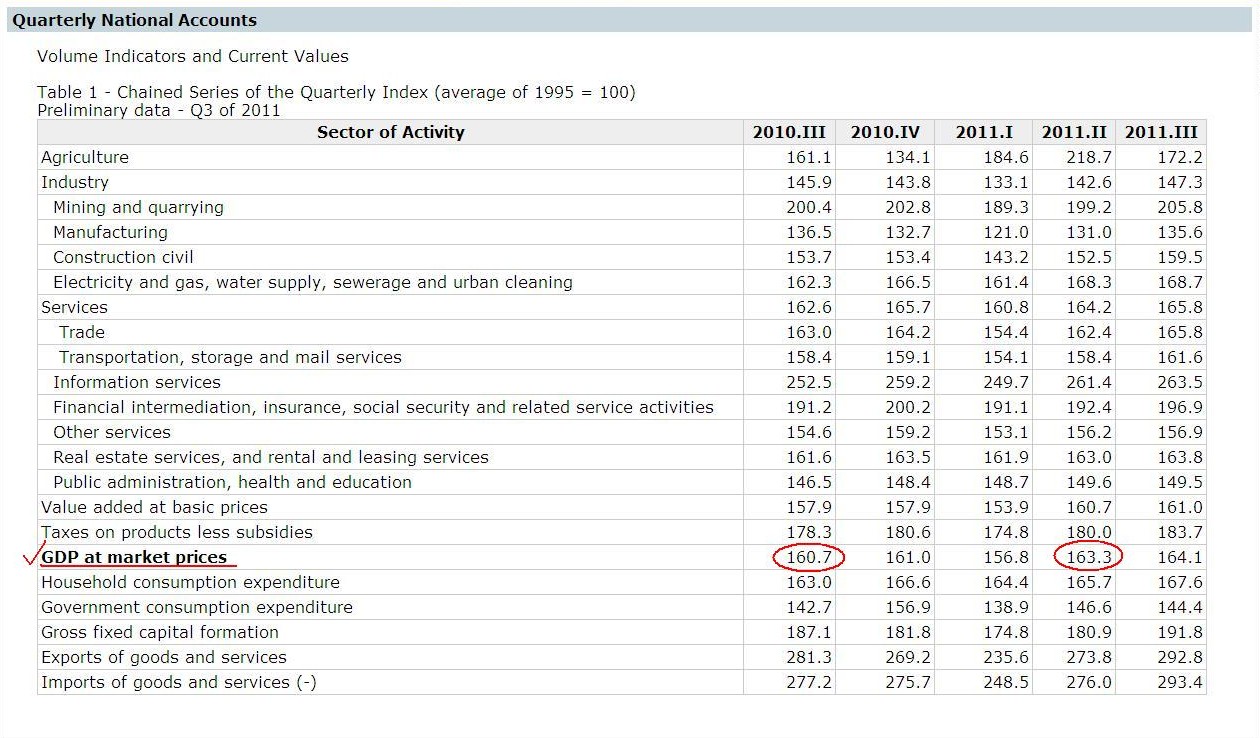This screenshot has width=1260, height=738.
Task: Select 'Government consumption expenditure' row label
Action: pos(197,607)
